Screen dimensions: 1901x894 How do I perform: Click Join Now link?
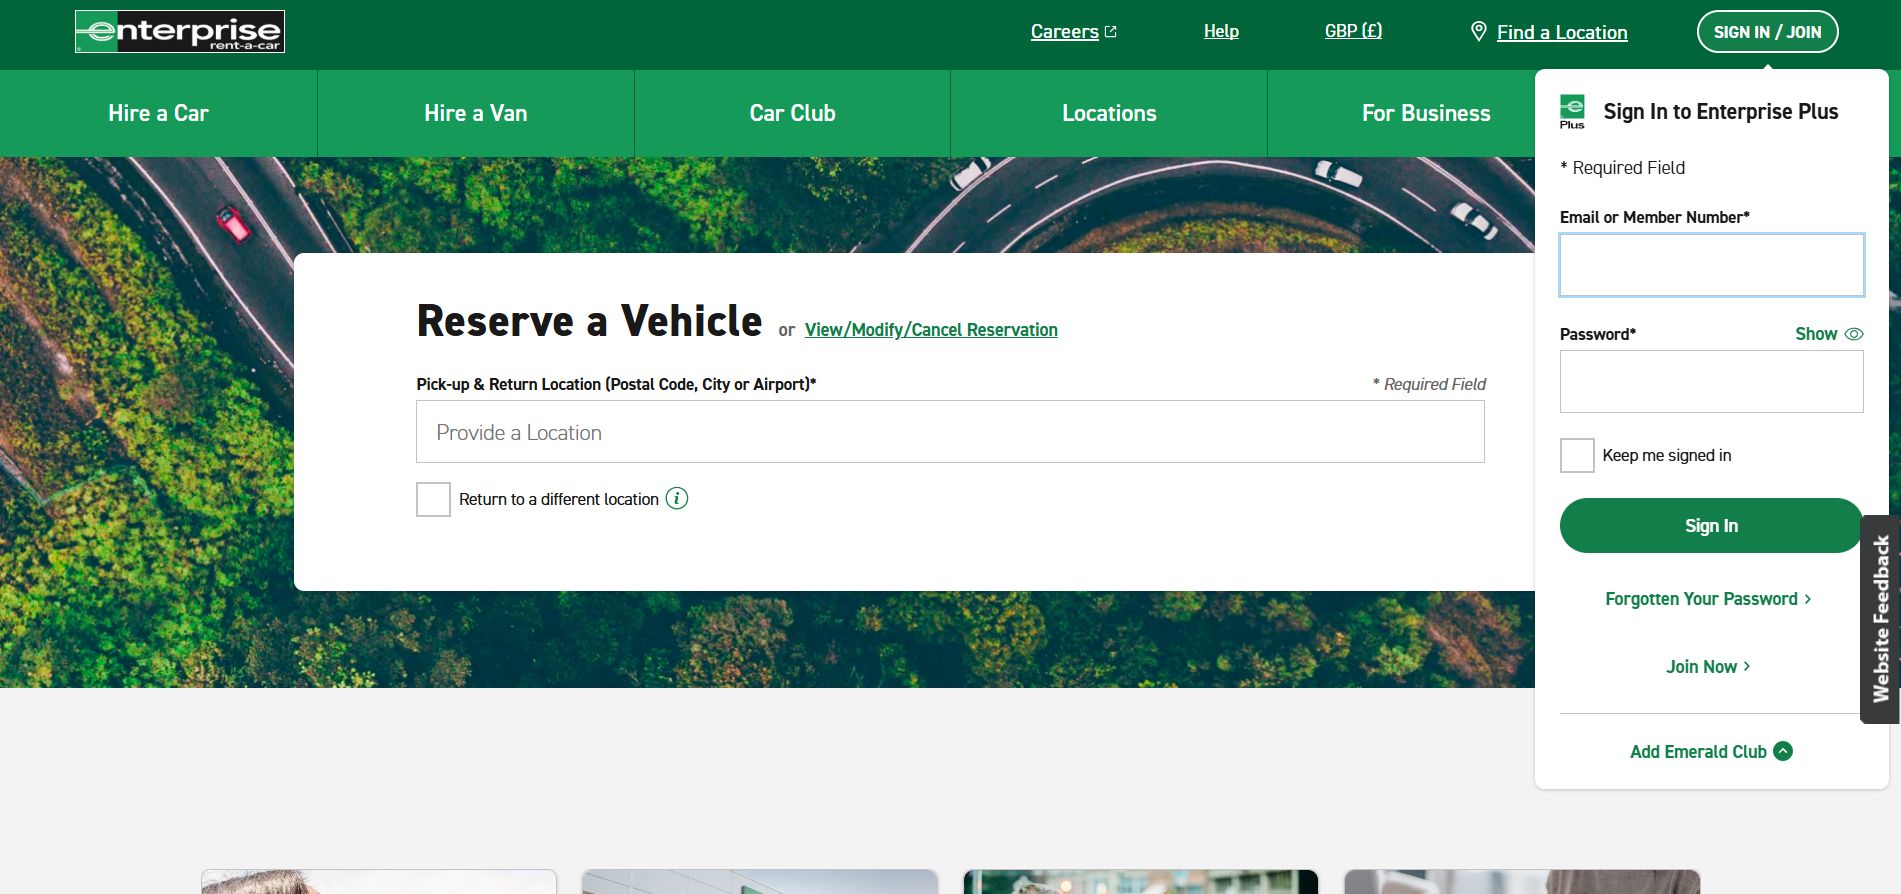(1708, 667)
